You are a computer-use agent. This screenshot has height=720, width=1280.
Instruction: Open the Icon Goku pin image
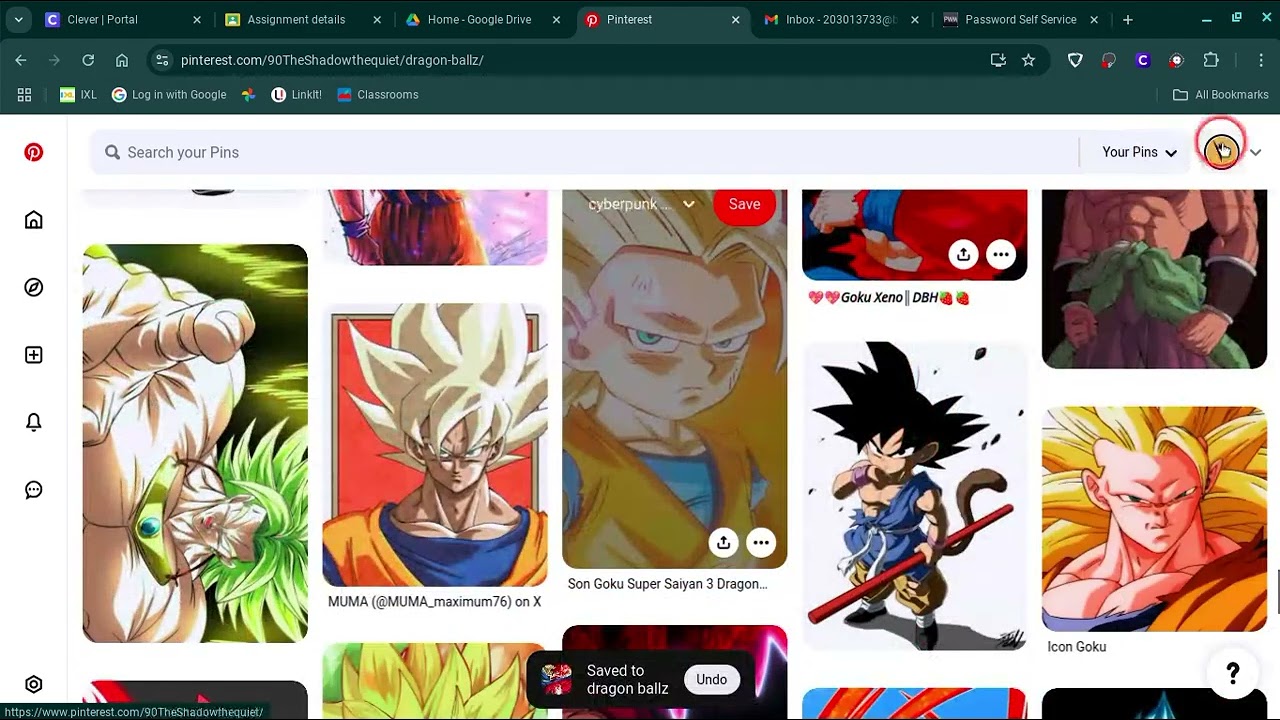coord(1154,519)
